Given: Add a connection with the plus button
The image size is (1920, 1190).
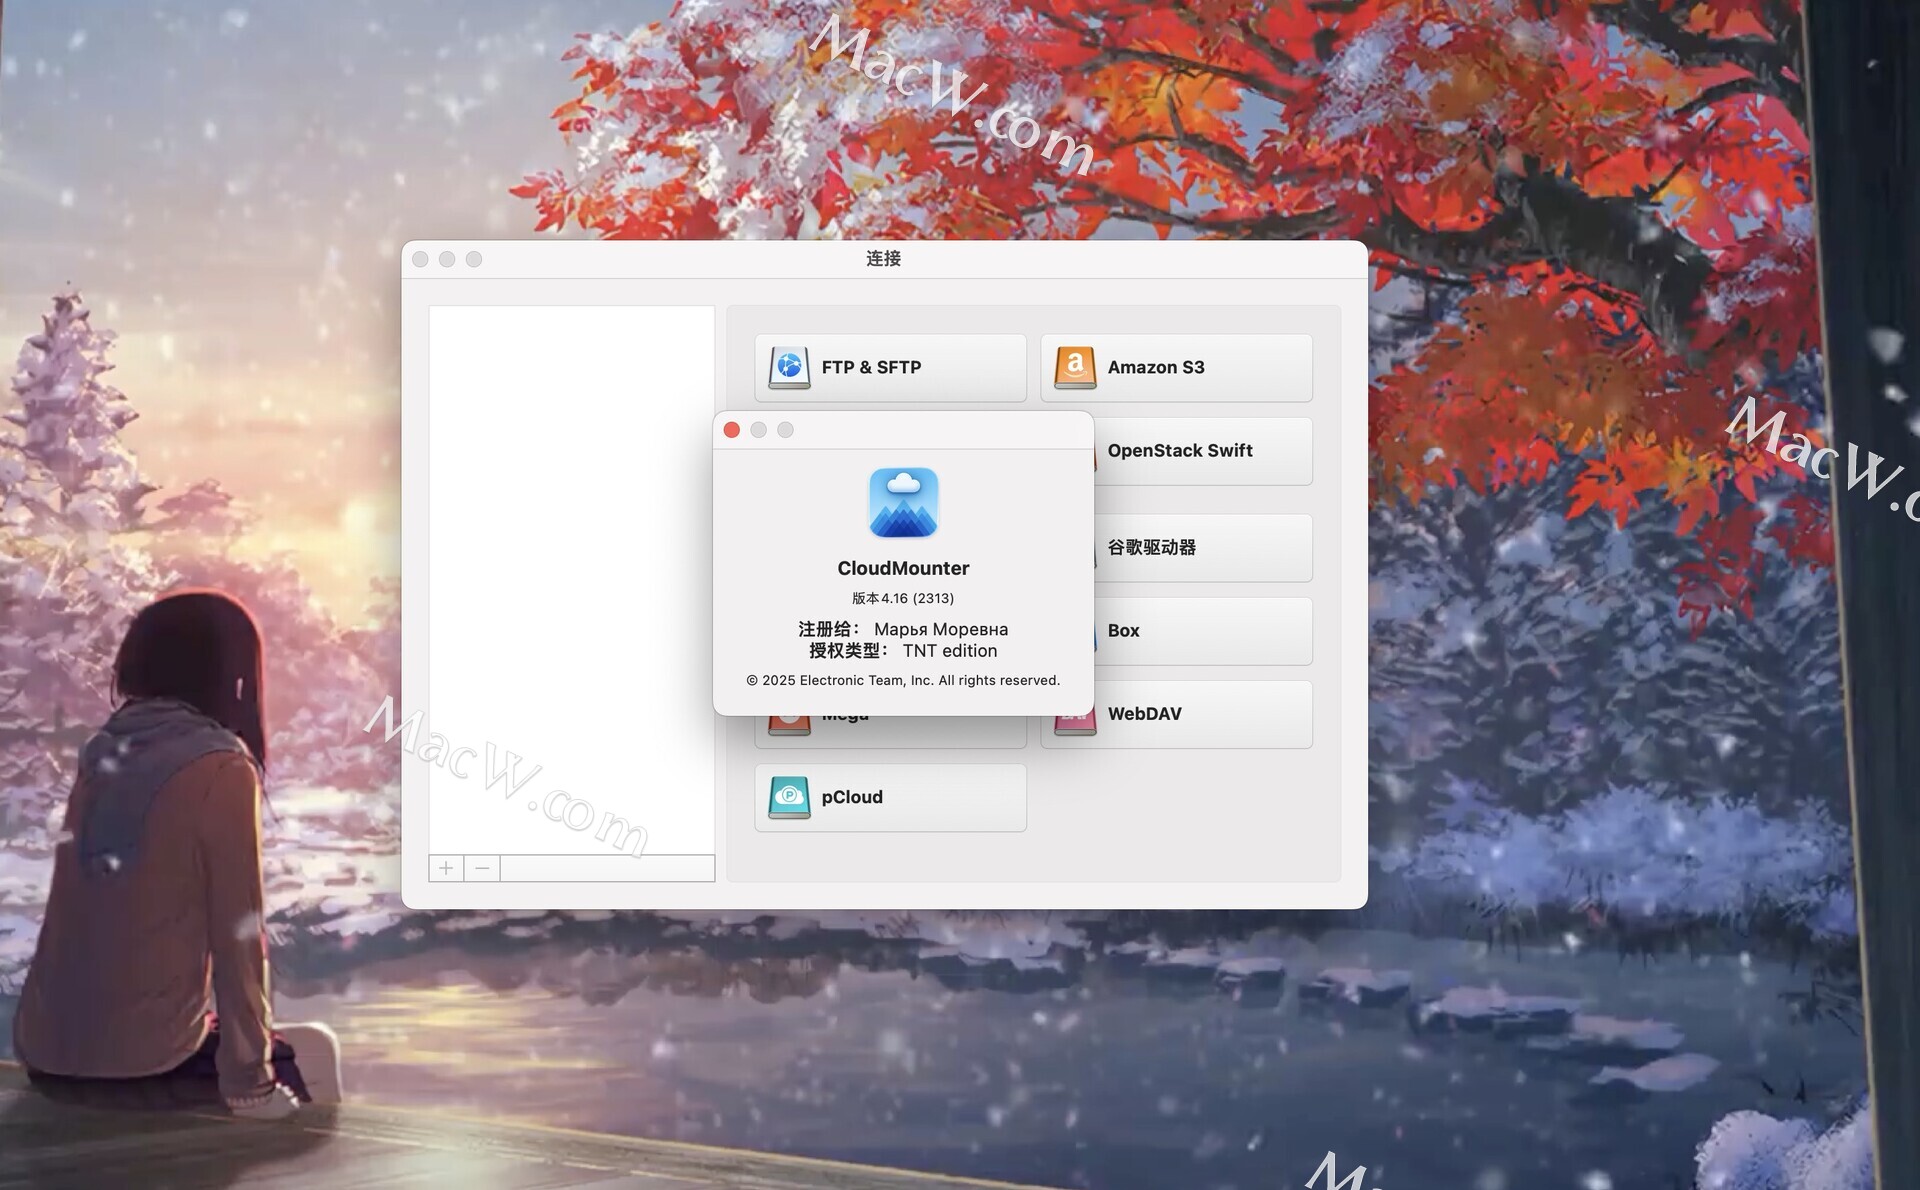Looking at the screenshot, I should 446,868.
